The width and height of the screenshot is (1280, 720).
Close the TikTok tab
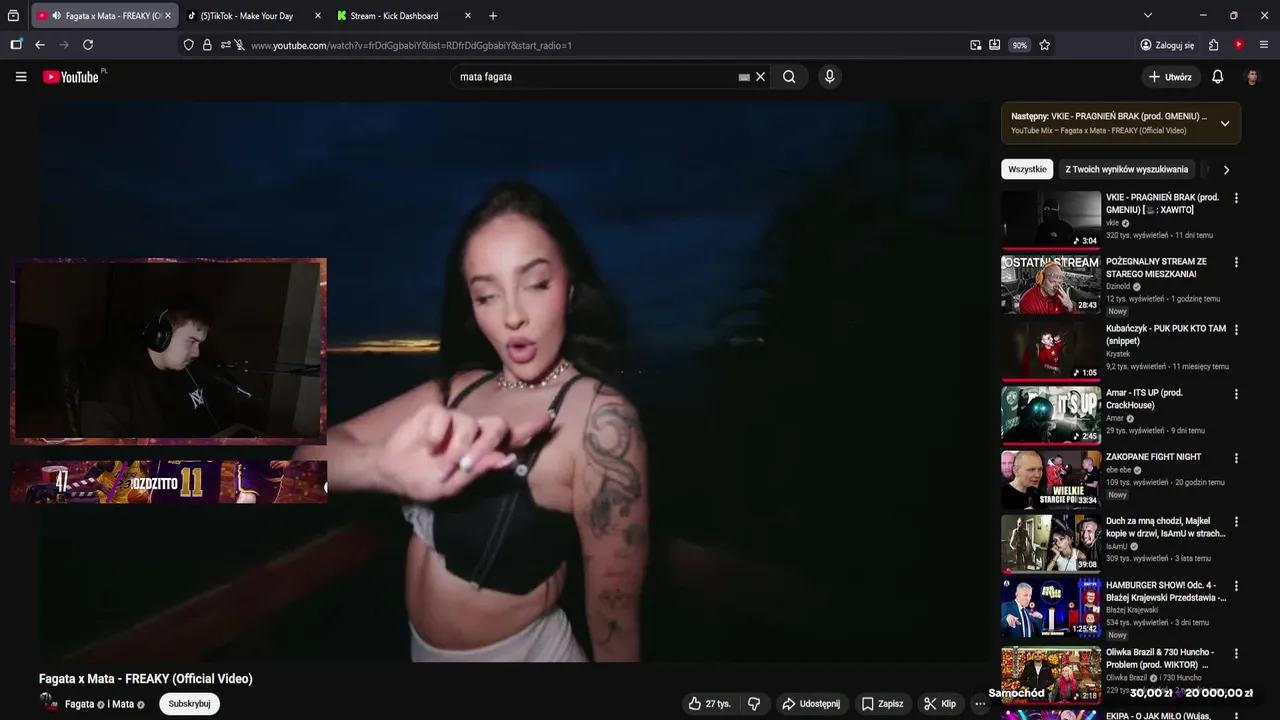pos(318,16)
